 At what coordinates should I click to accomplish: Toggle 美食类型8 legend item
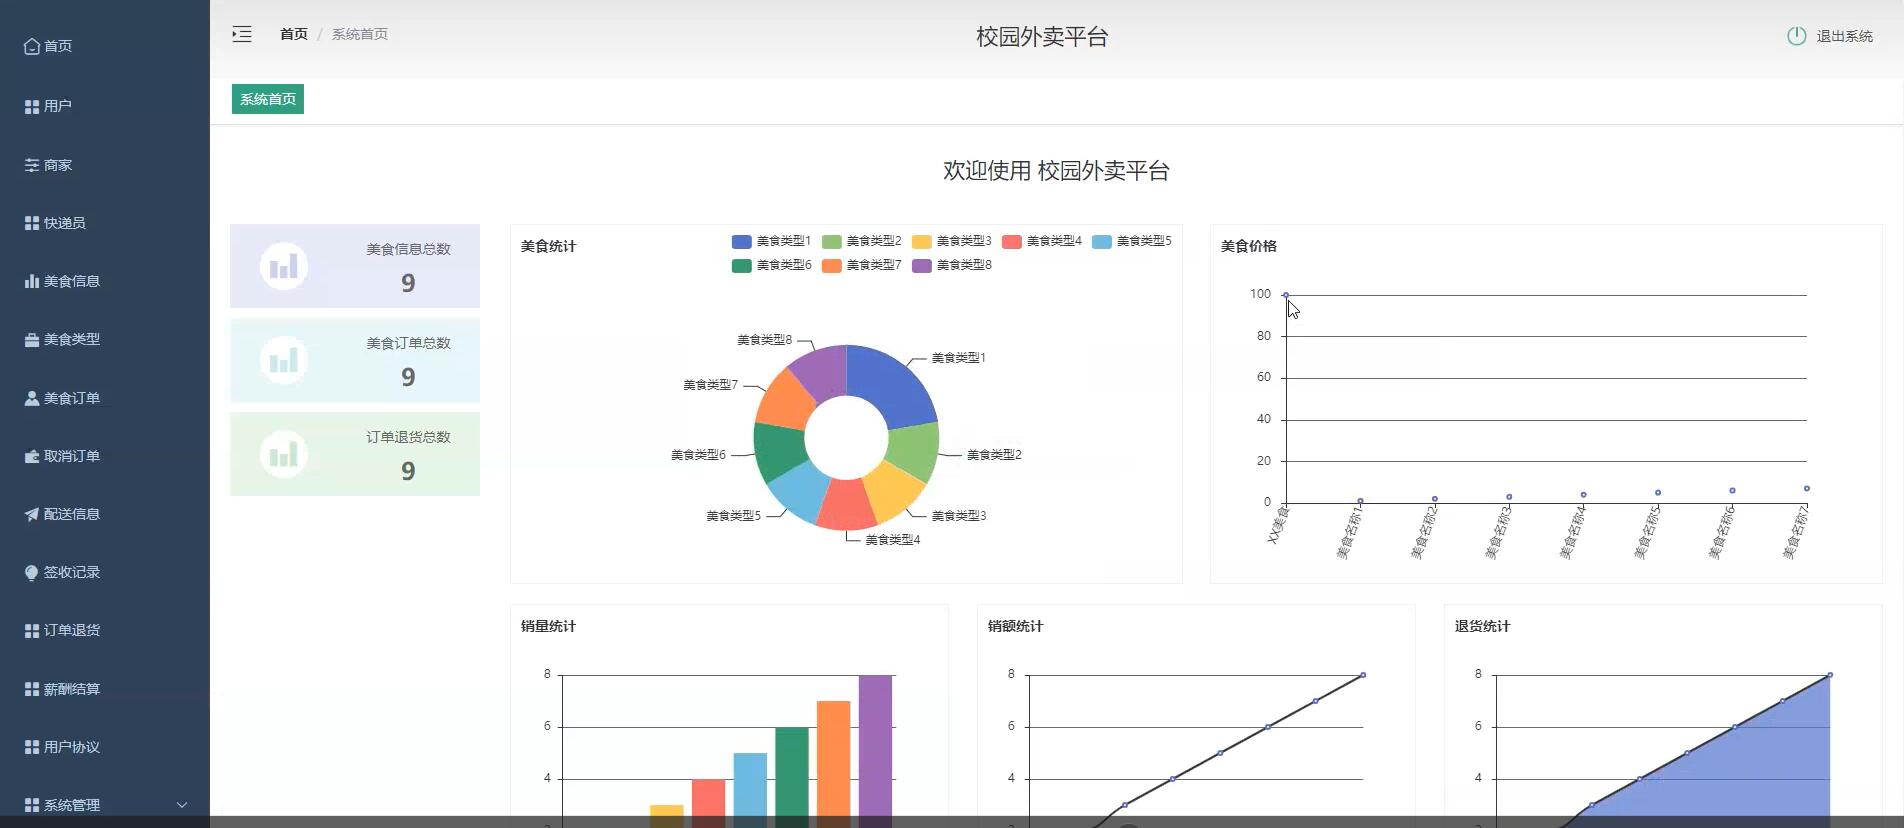pos(951,265)
